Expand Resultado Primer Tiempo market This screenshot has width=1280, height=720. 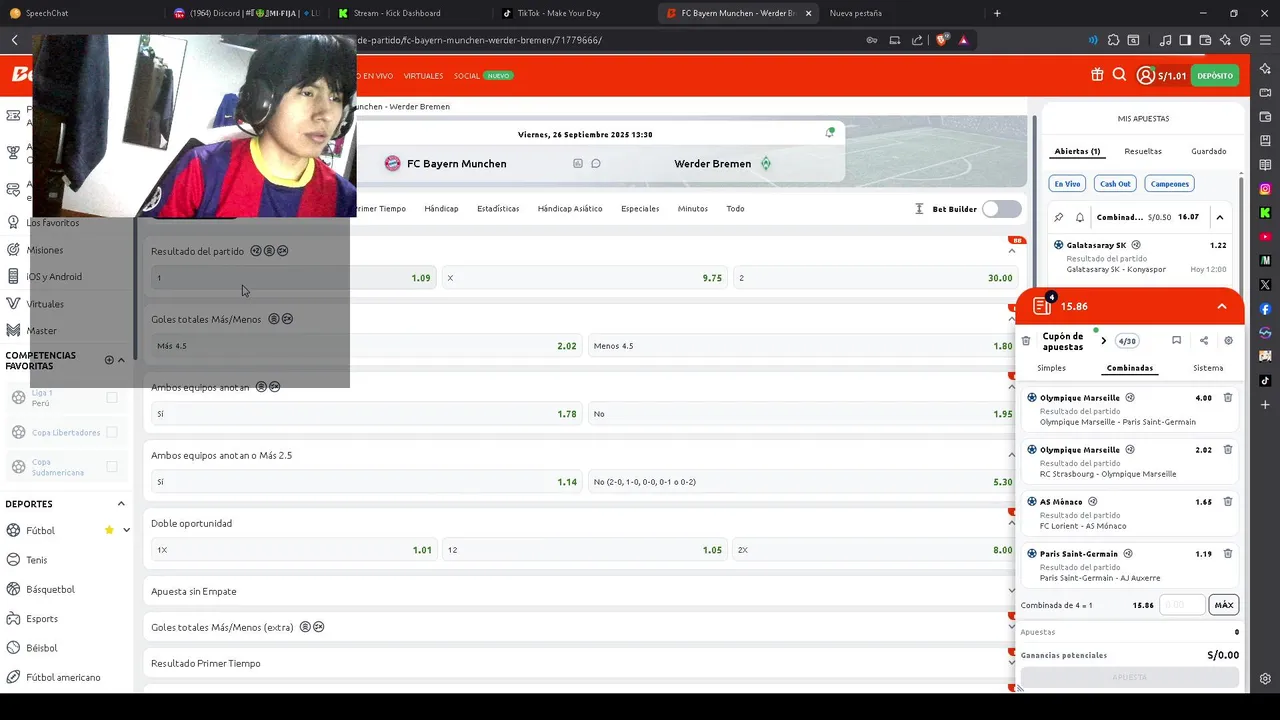(1011, 663)
